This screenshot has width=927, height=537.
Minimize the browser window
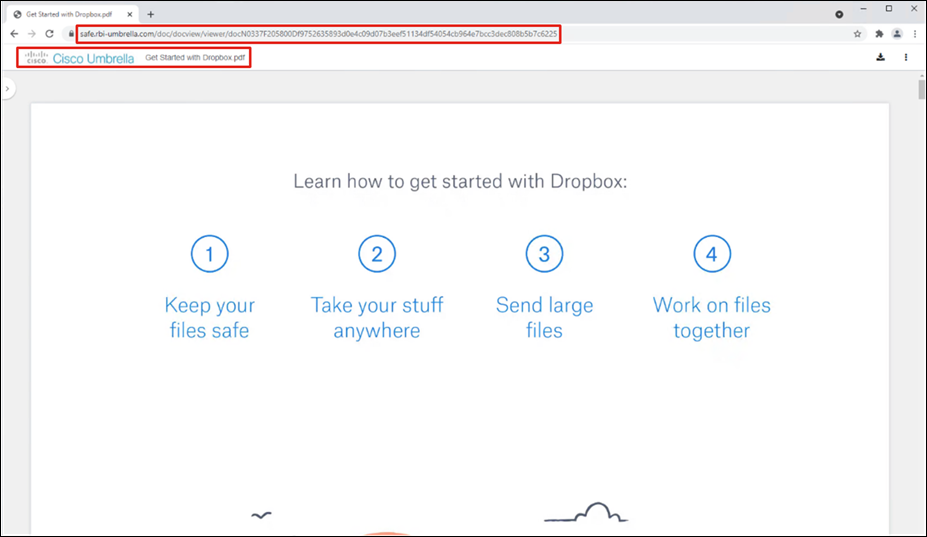coord(864,9)
